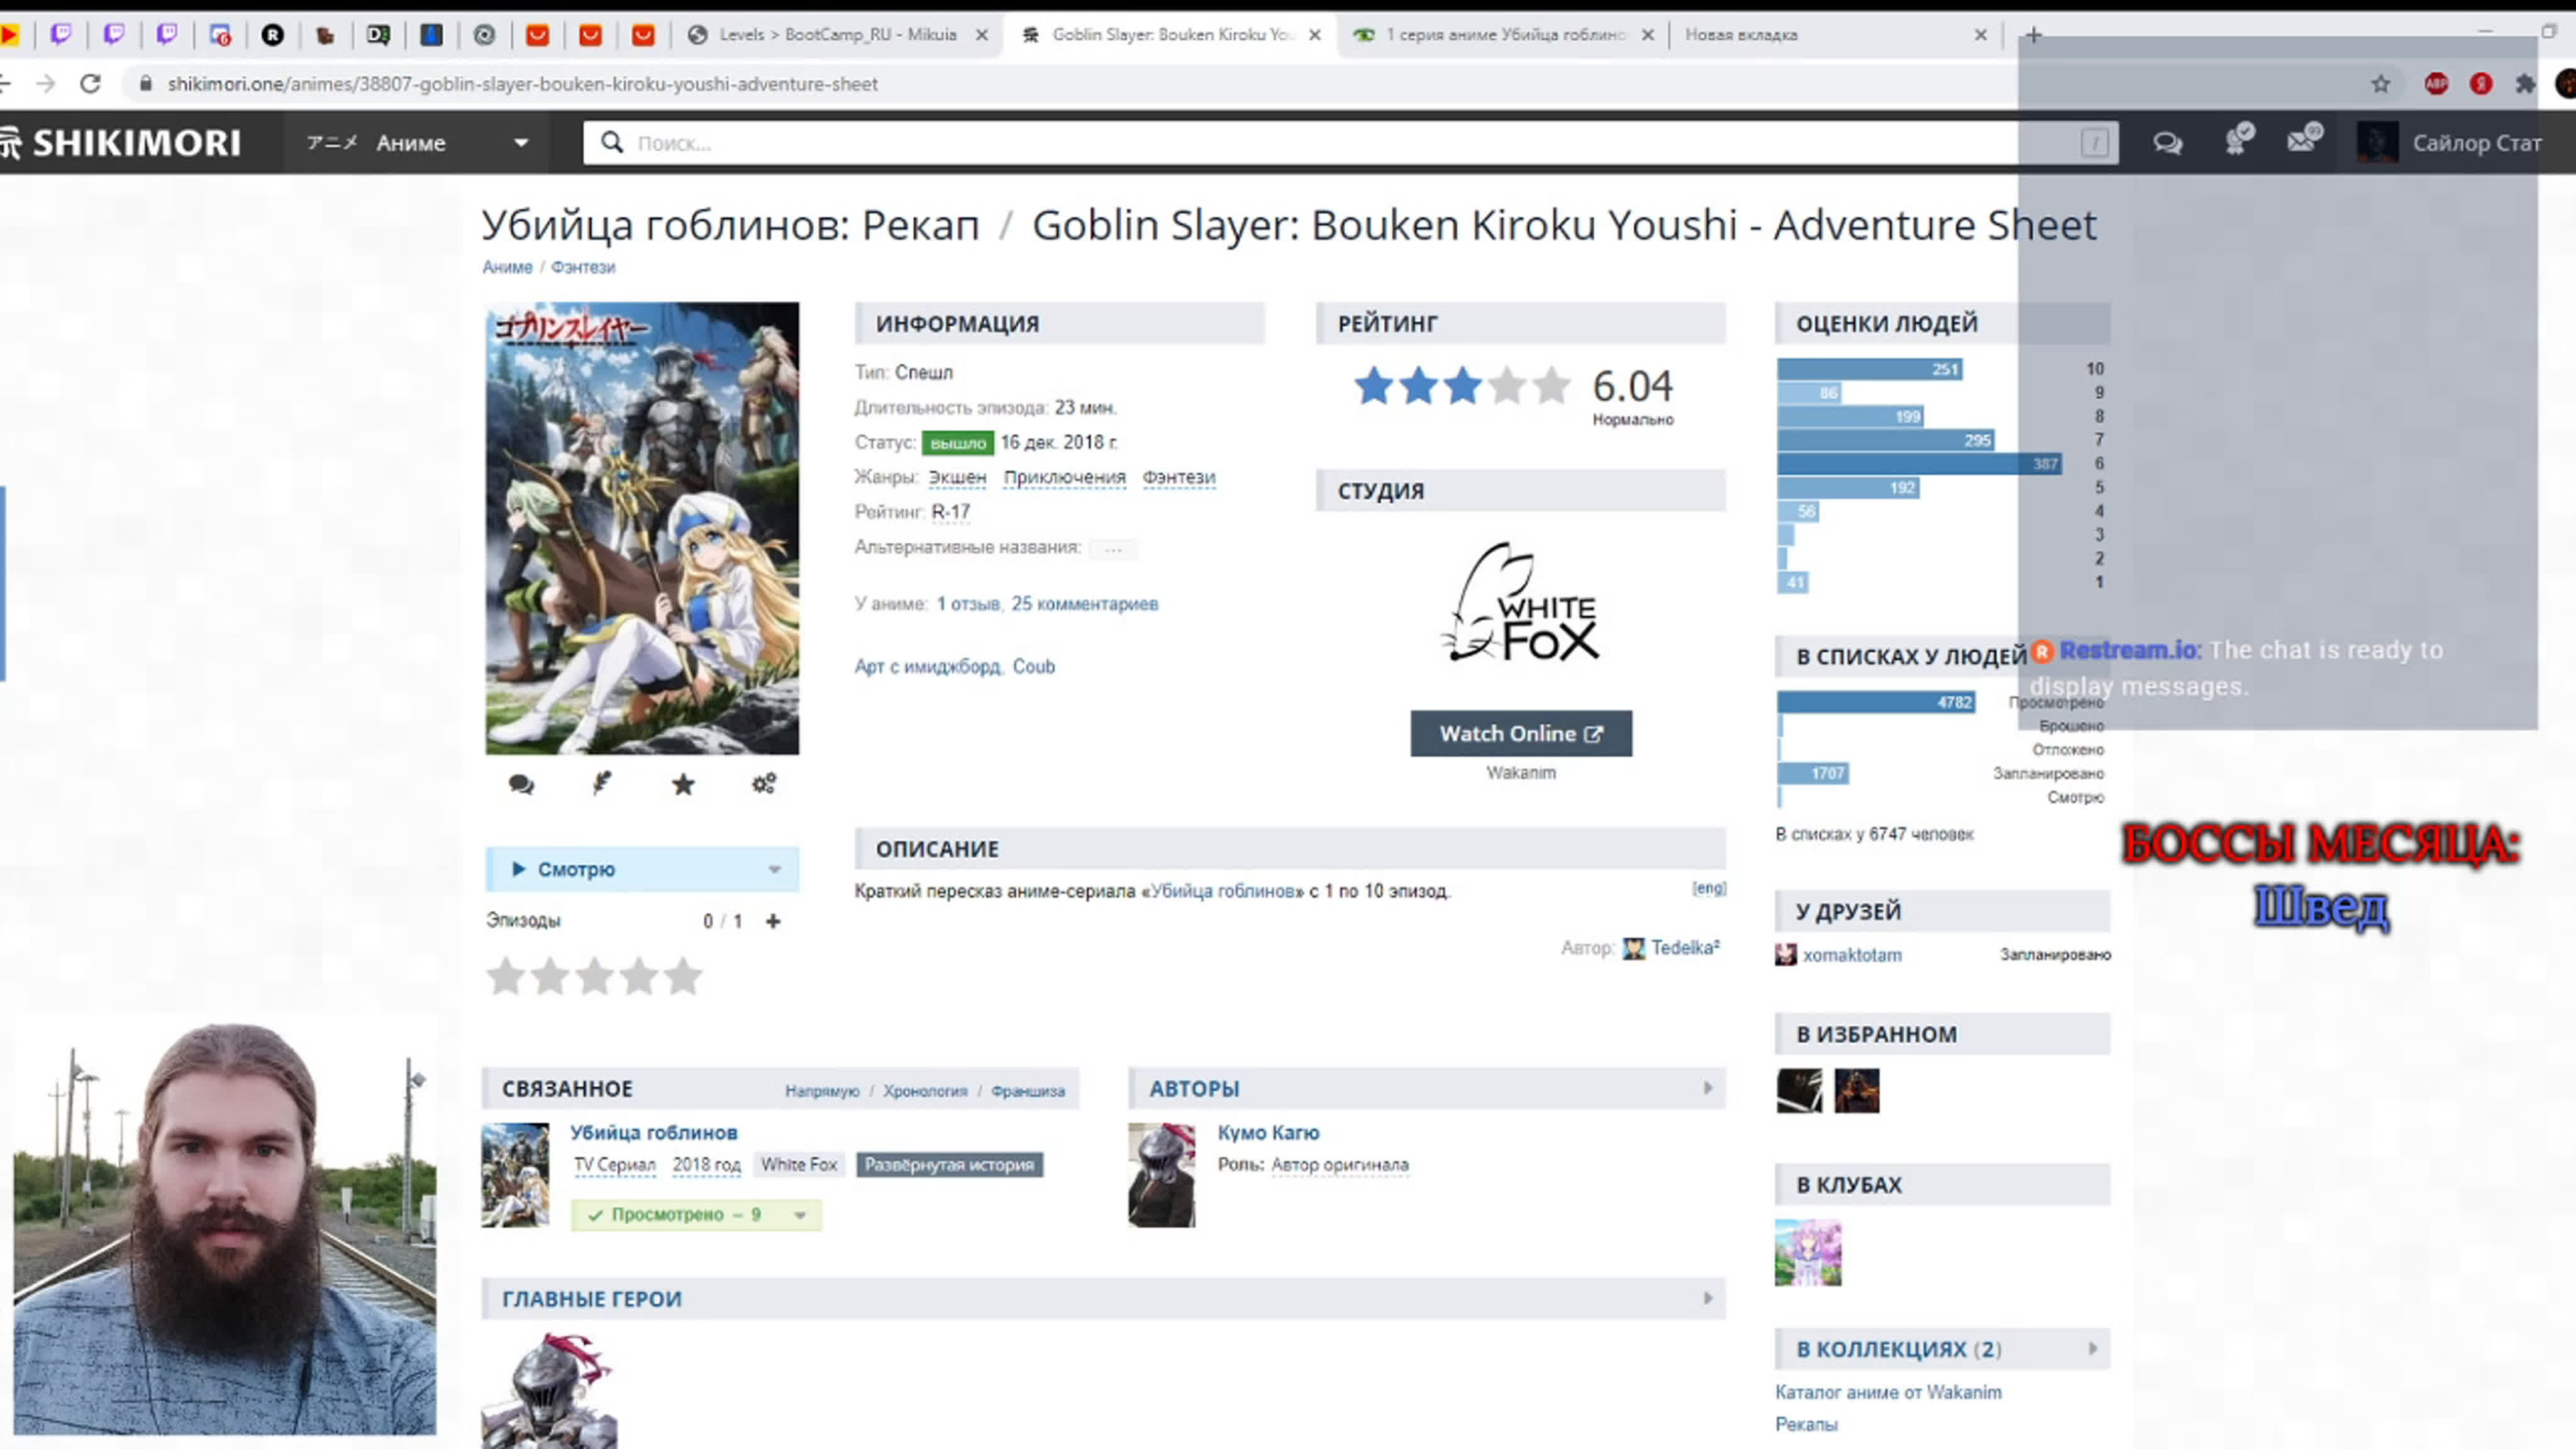Click the browser forward arrow

[x=45, y=84]
